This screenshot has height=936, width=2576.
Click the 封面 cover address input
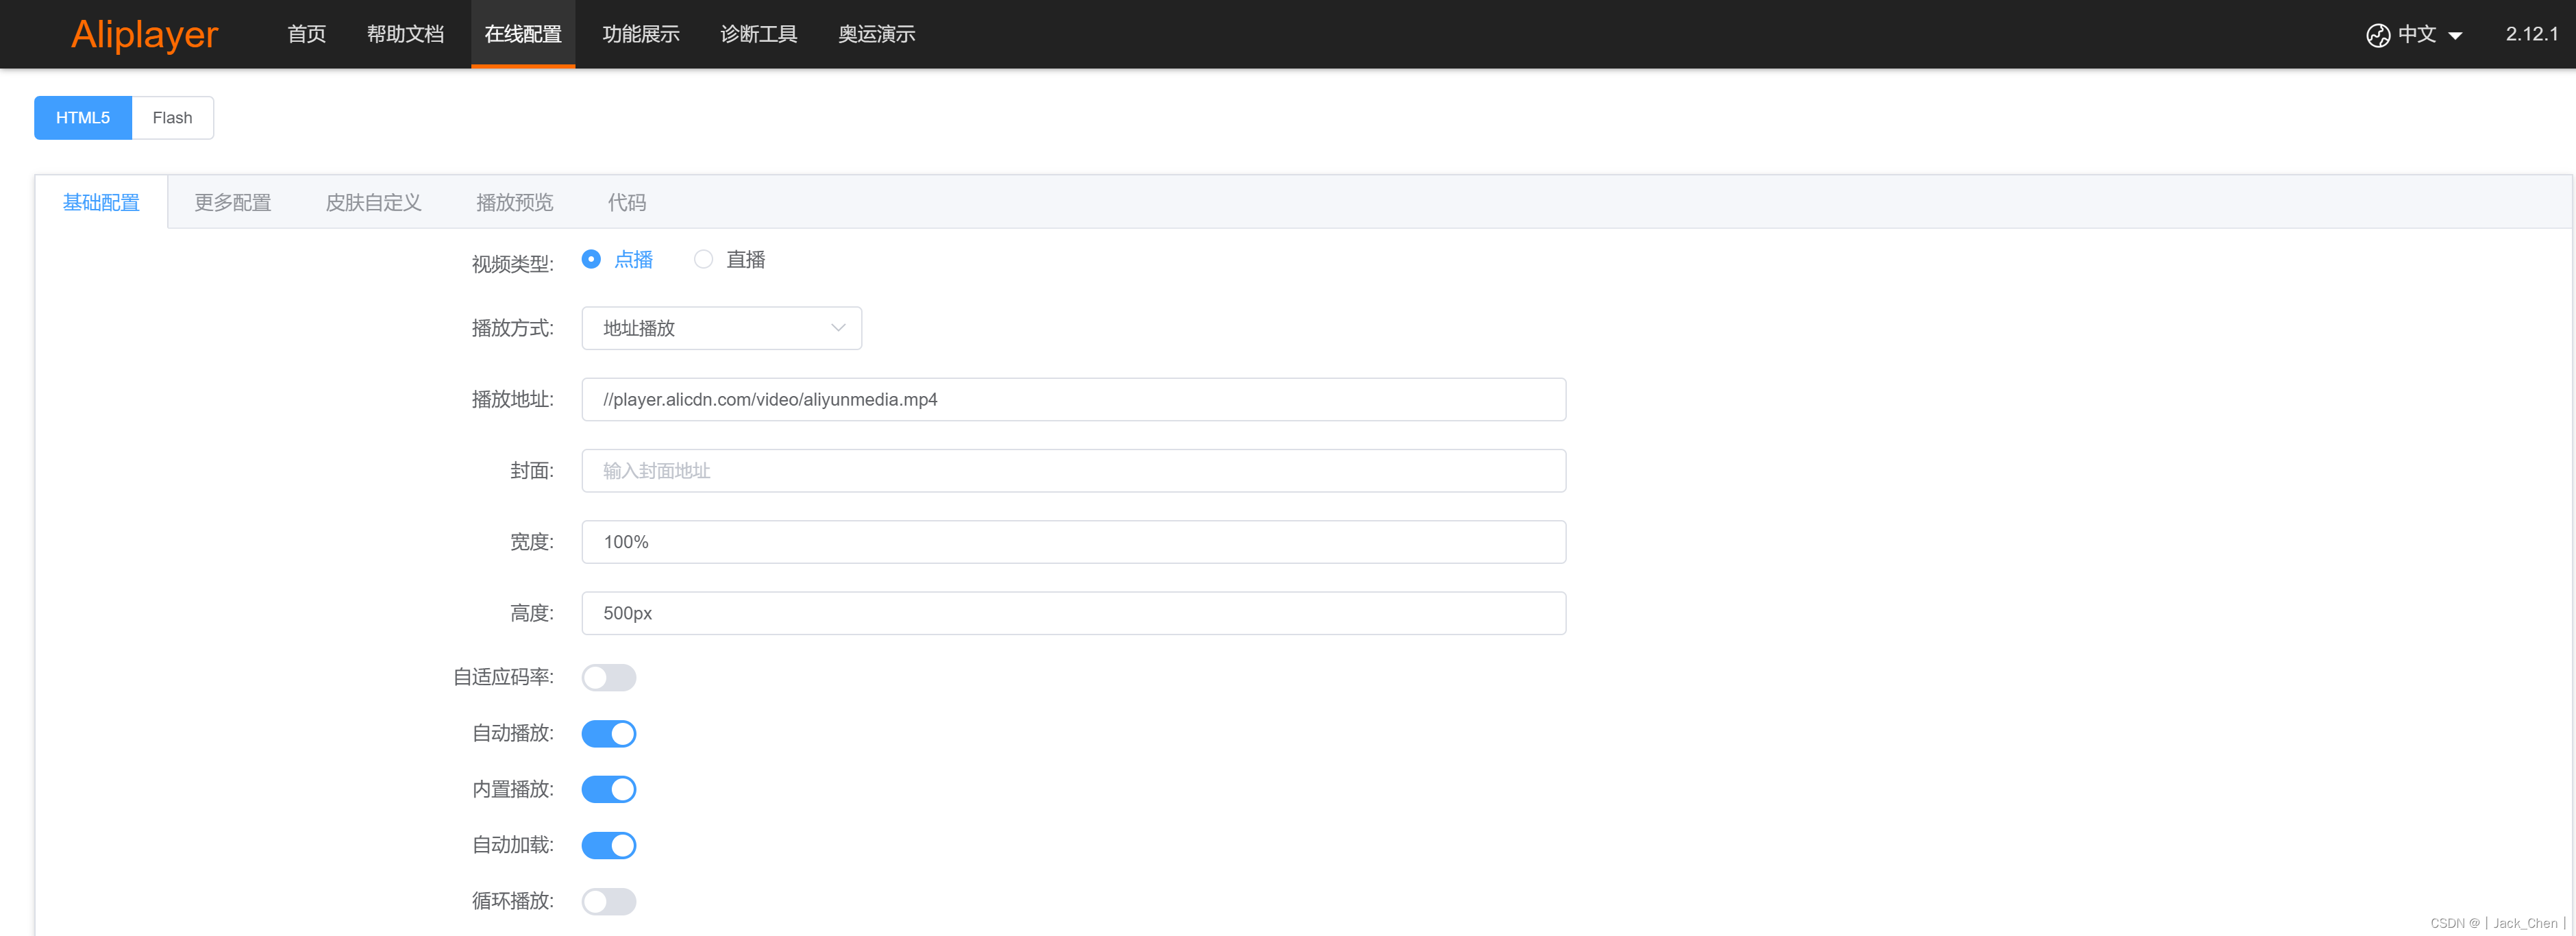[x=1074, y=471]
